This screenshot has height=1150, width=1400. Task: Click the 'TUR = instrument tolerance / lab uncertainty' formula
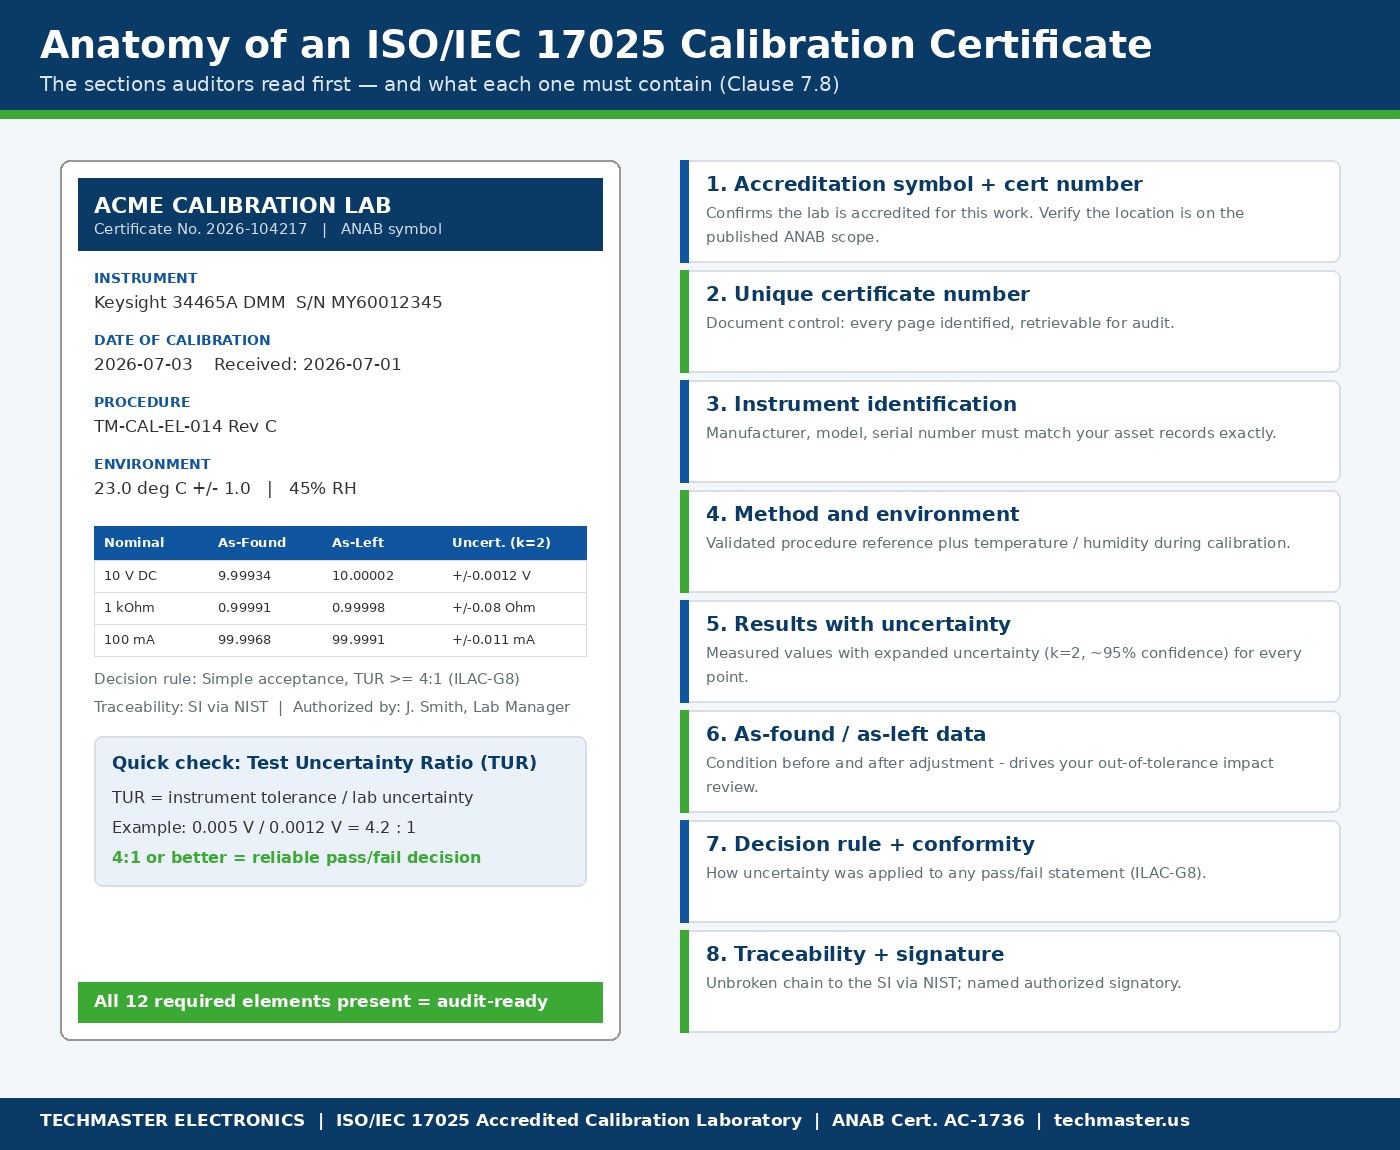pyautogui.click(x=292, y=798)
